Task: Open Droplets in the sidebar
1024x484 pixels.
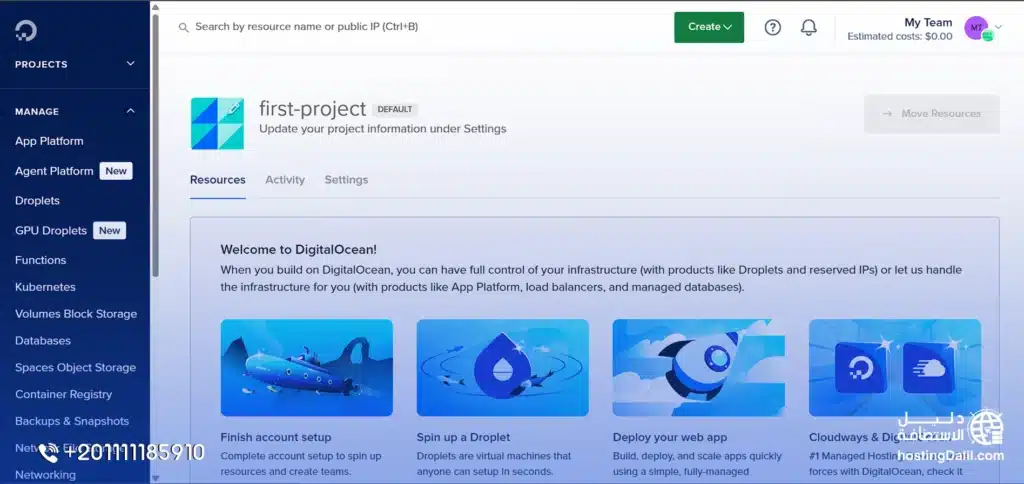Action: (x=37, y=200)
